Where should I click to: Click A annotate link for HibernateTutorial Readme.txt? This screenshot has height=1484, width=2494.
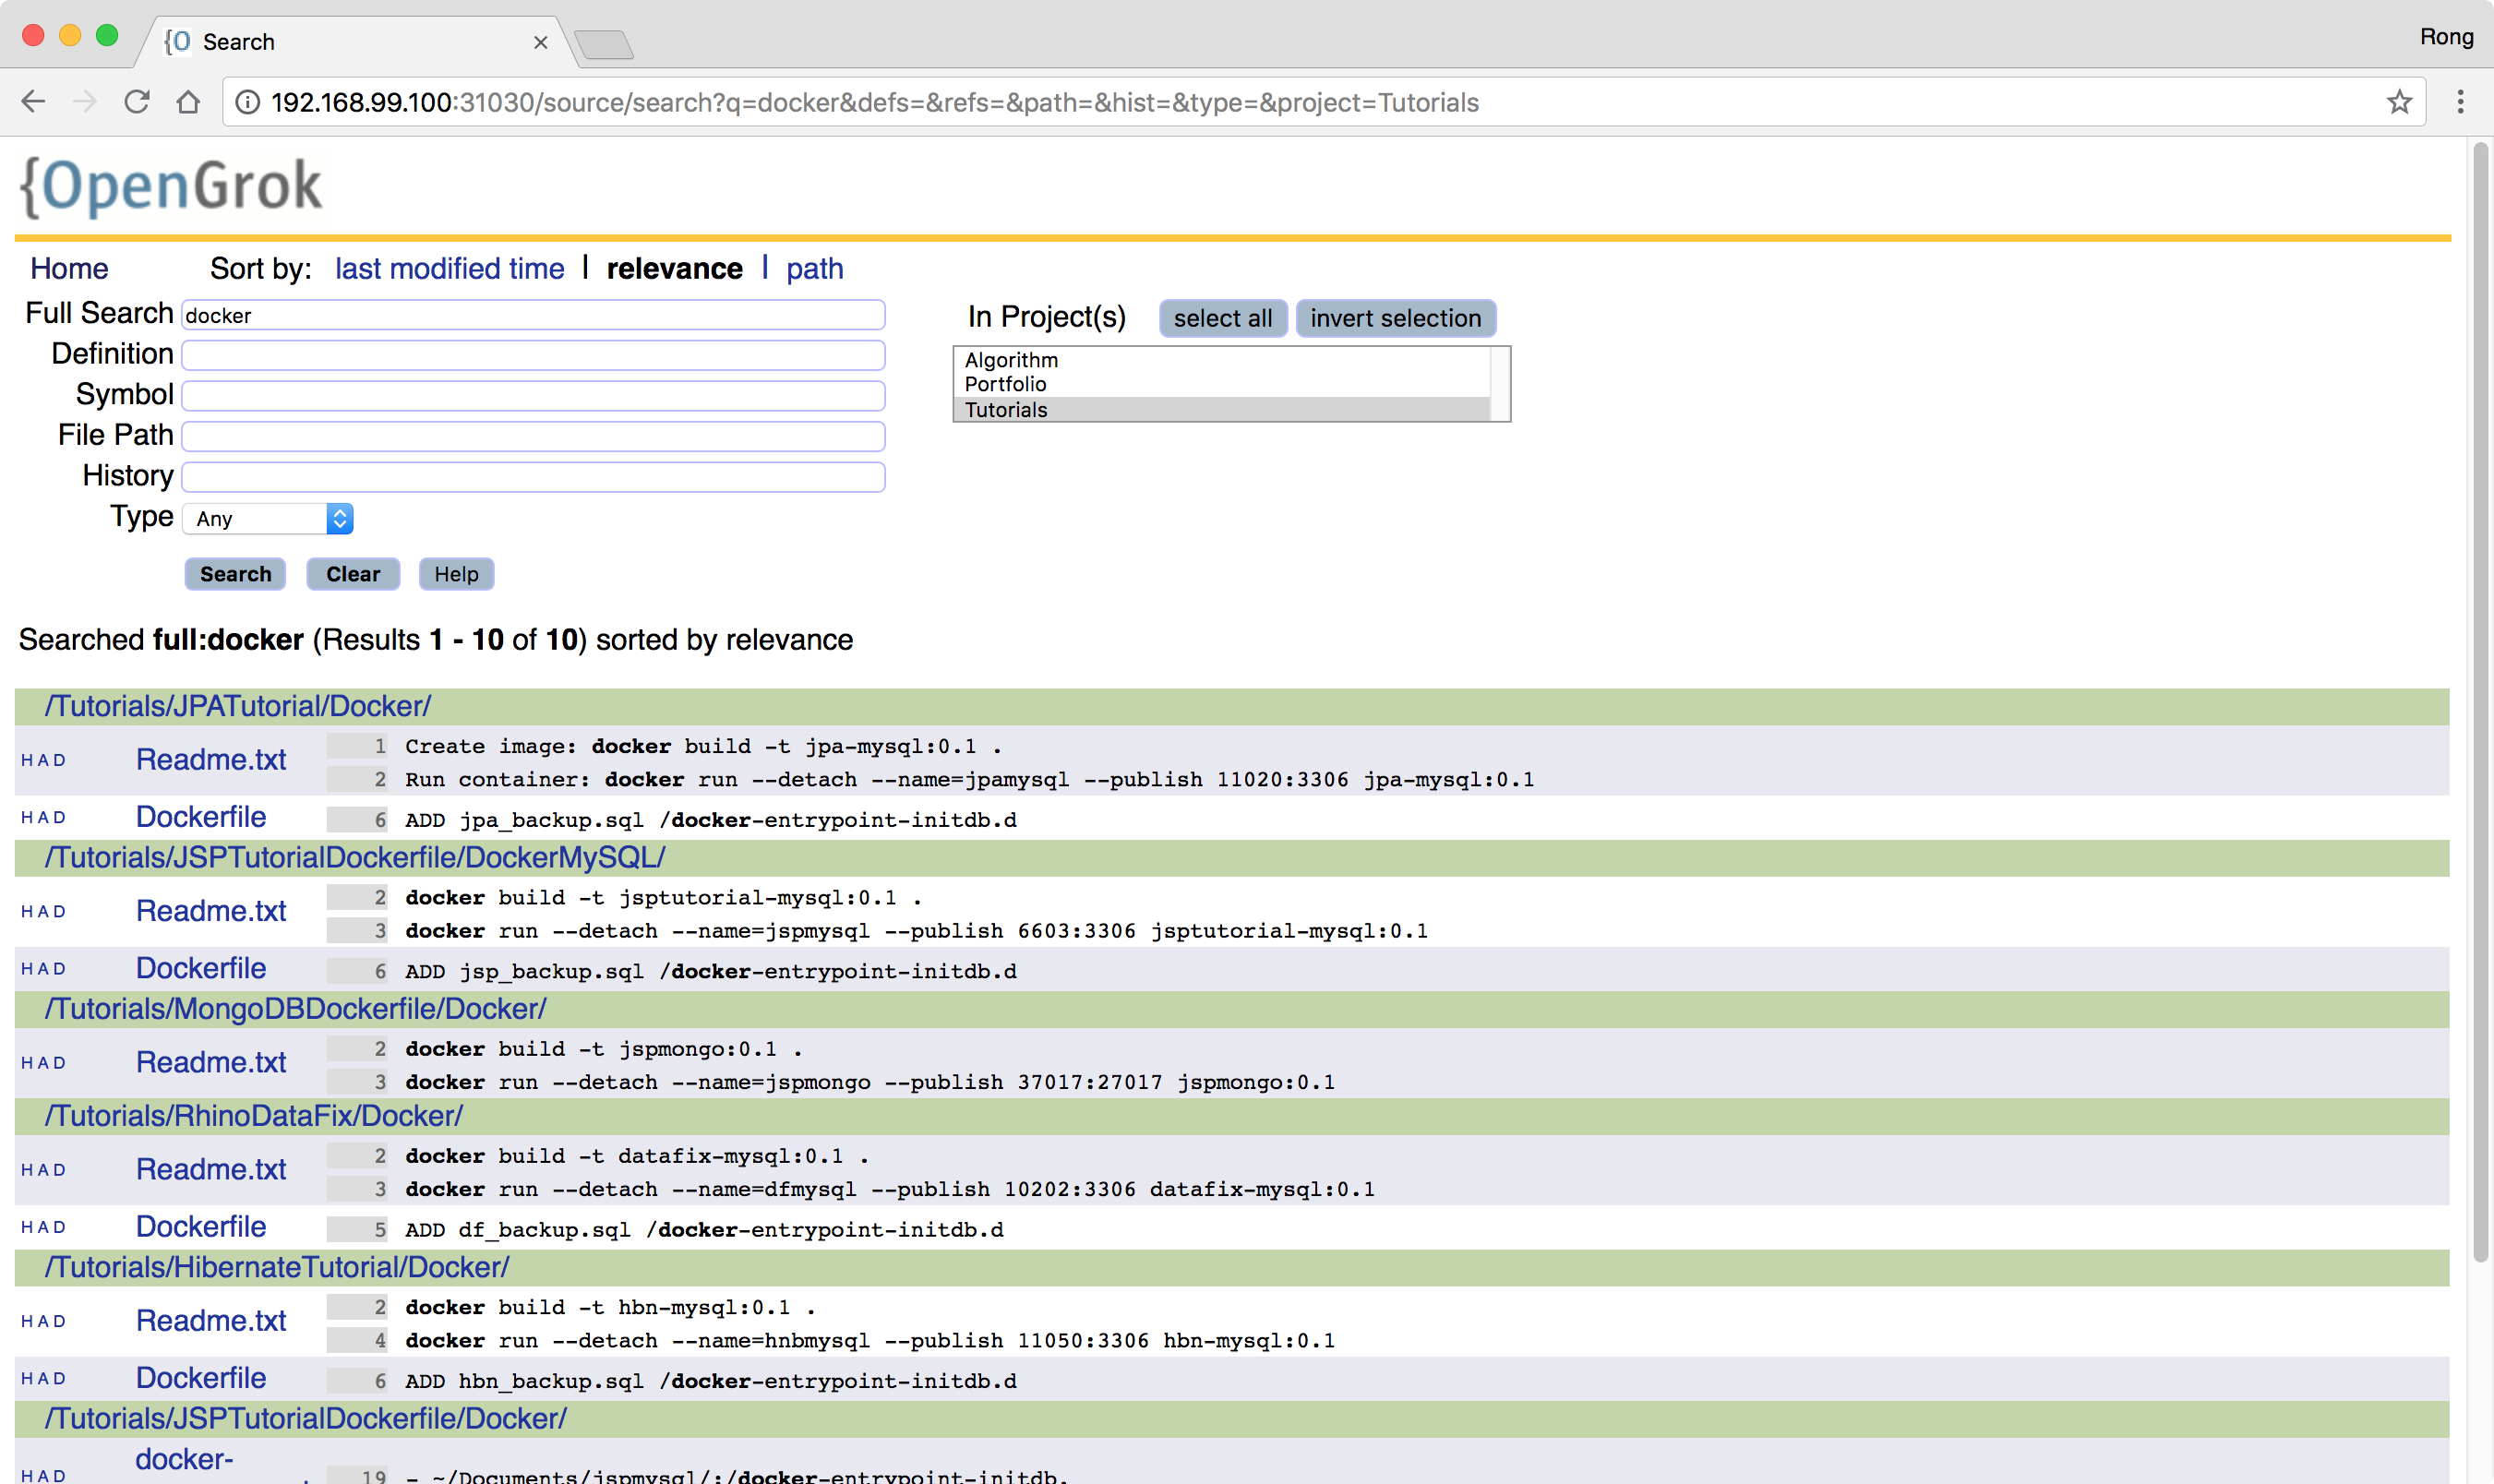click(x=43, y=1321)
